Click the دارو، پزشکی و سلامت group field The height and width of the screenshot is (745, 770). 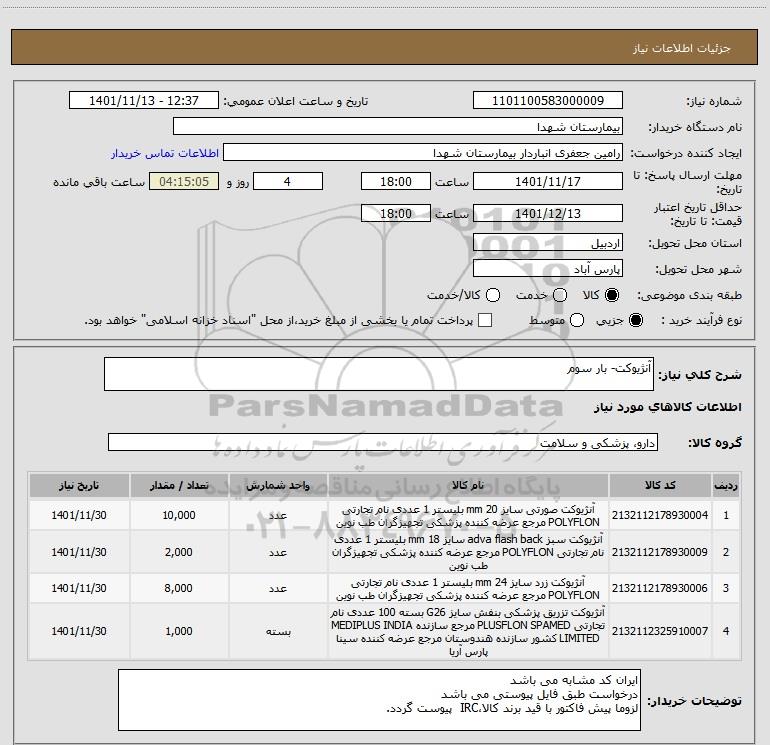383,442
